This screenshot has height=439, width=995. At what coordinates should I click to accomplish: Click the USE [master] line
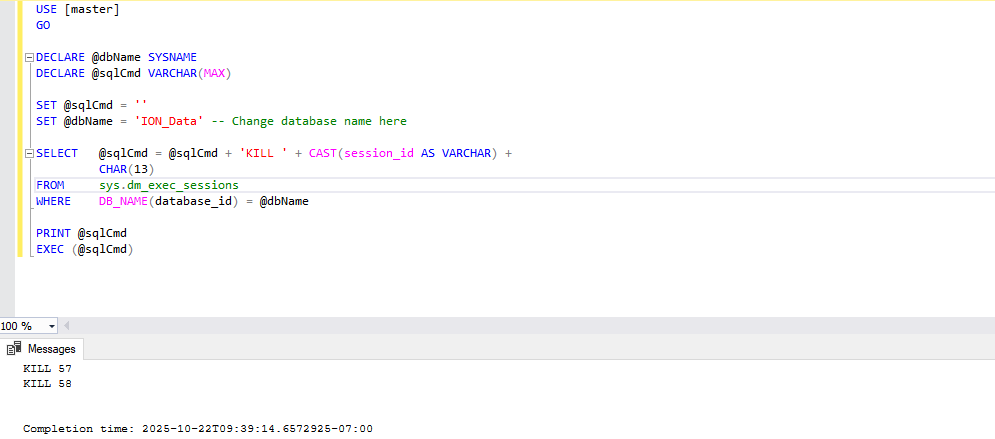click(x=77, y=10)
